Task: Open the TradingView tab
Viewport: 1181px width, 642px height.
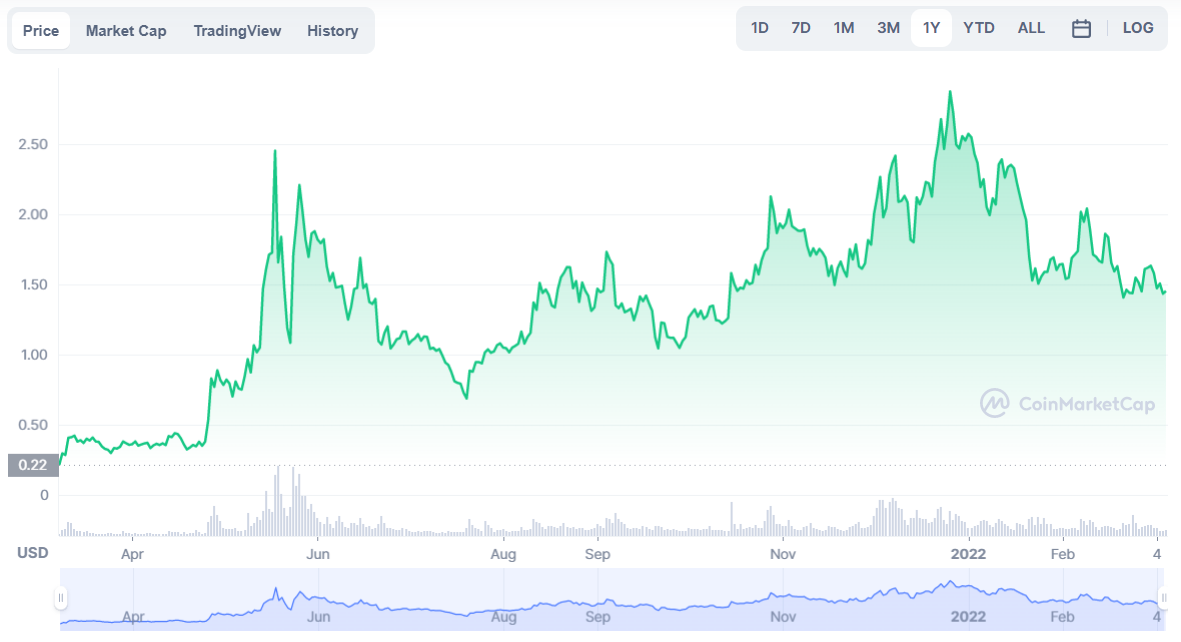Action: 237,31
